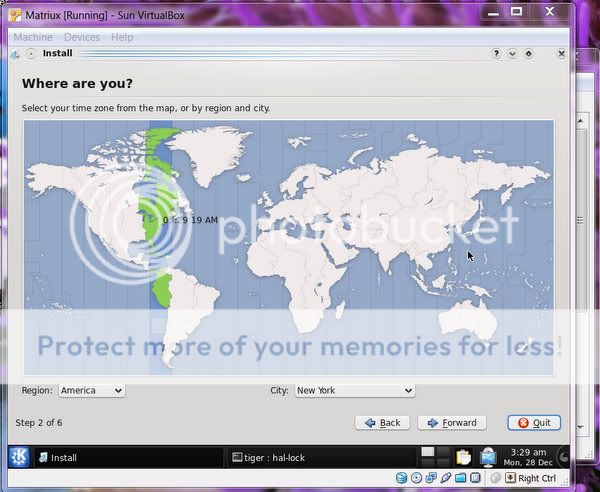Switch to the tiger : hal-lock task
This screenshot has height=492, width=600.
click(321, 458)
